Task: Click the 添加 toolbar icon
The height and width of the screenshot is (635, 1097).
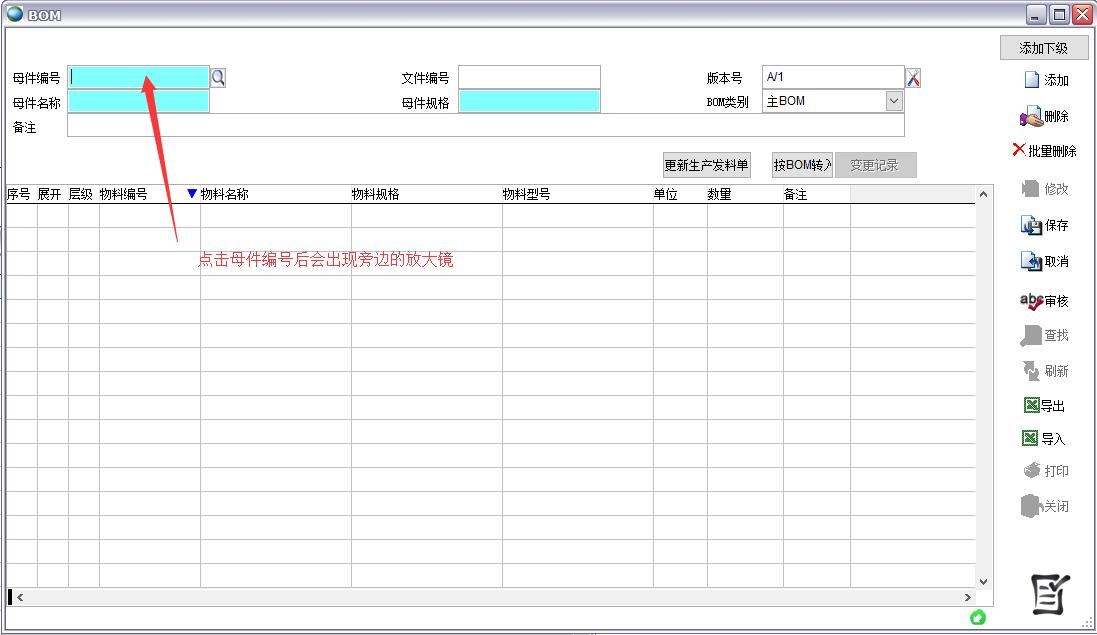Action: tap(1032, 80)
